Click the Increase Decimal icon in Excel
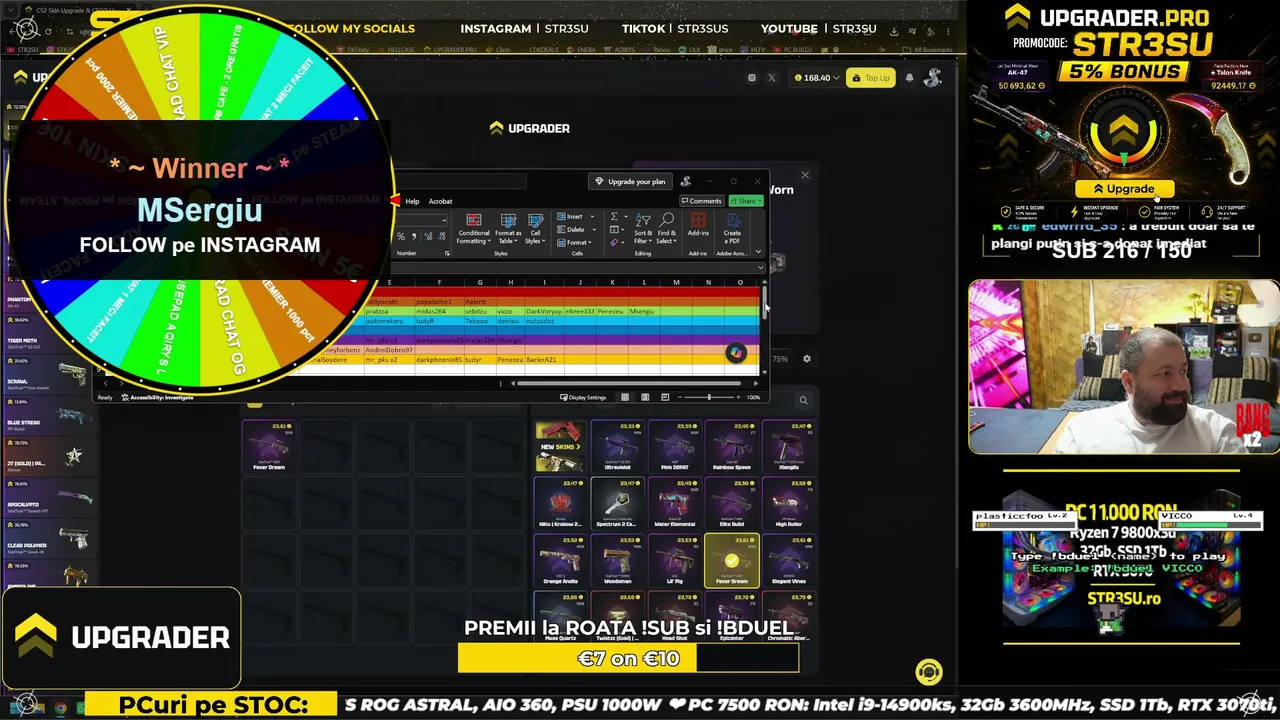1280x720 pixels. (428, 237)
